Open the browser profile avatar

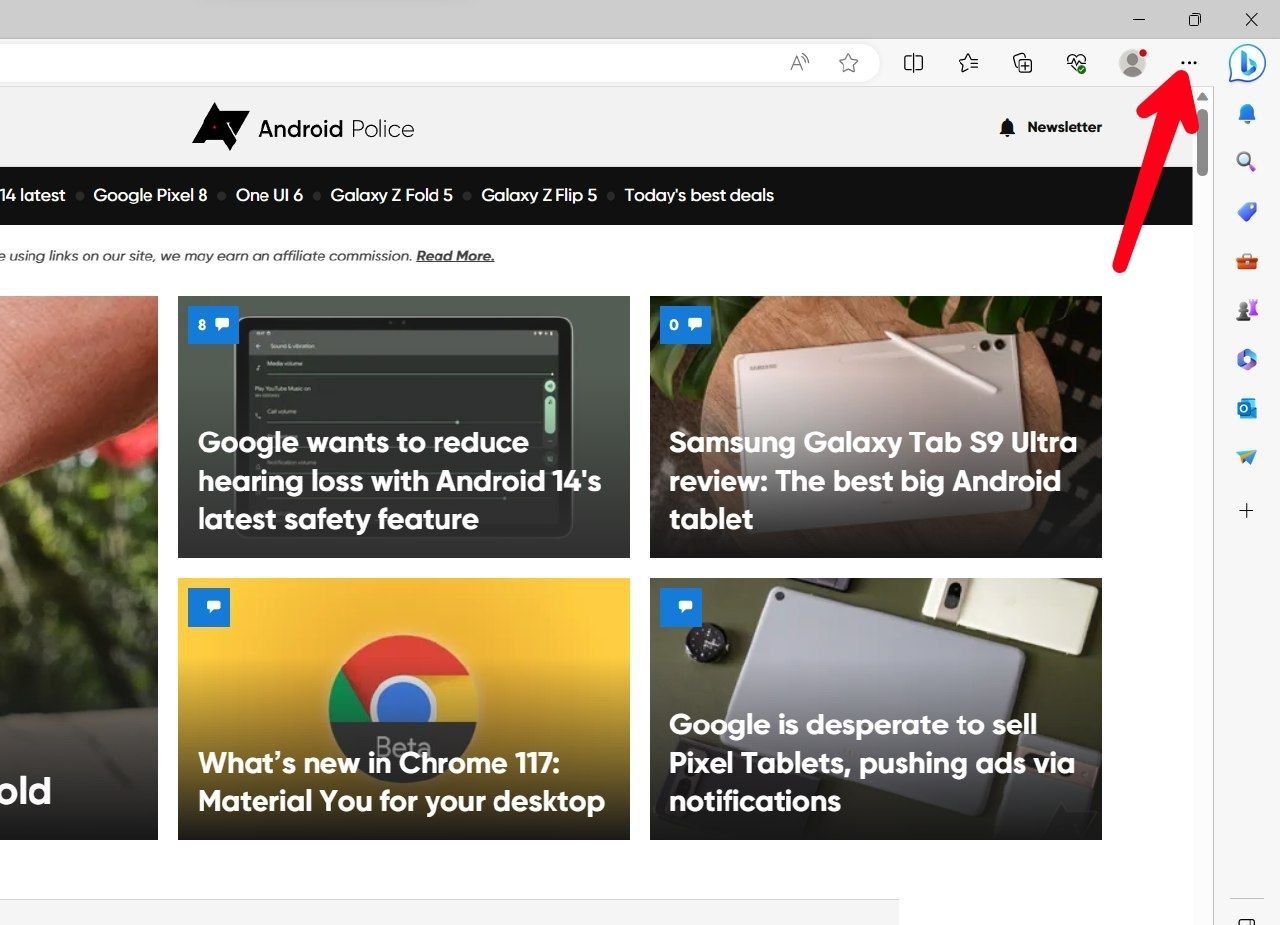click(1131, 62)
